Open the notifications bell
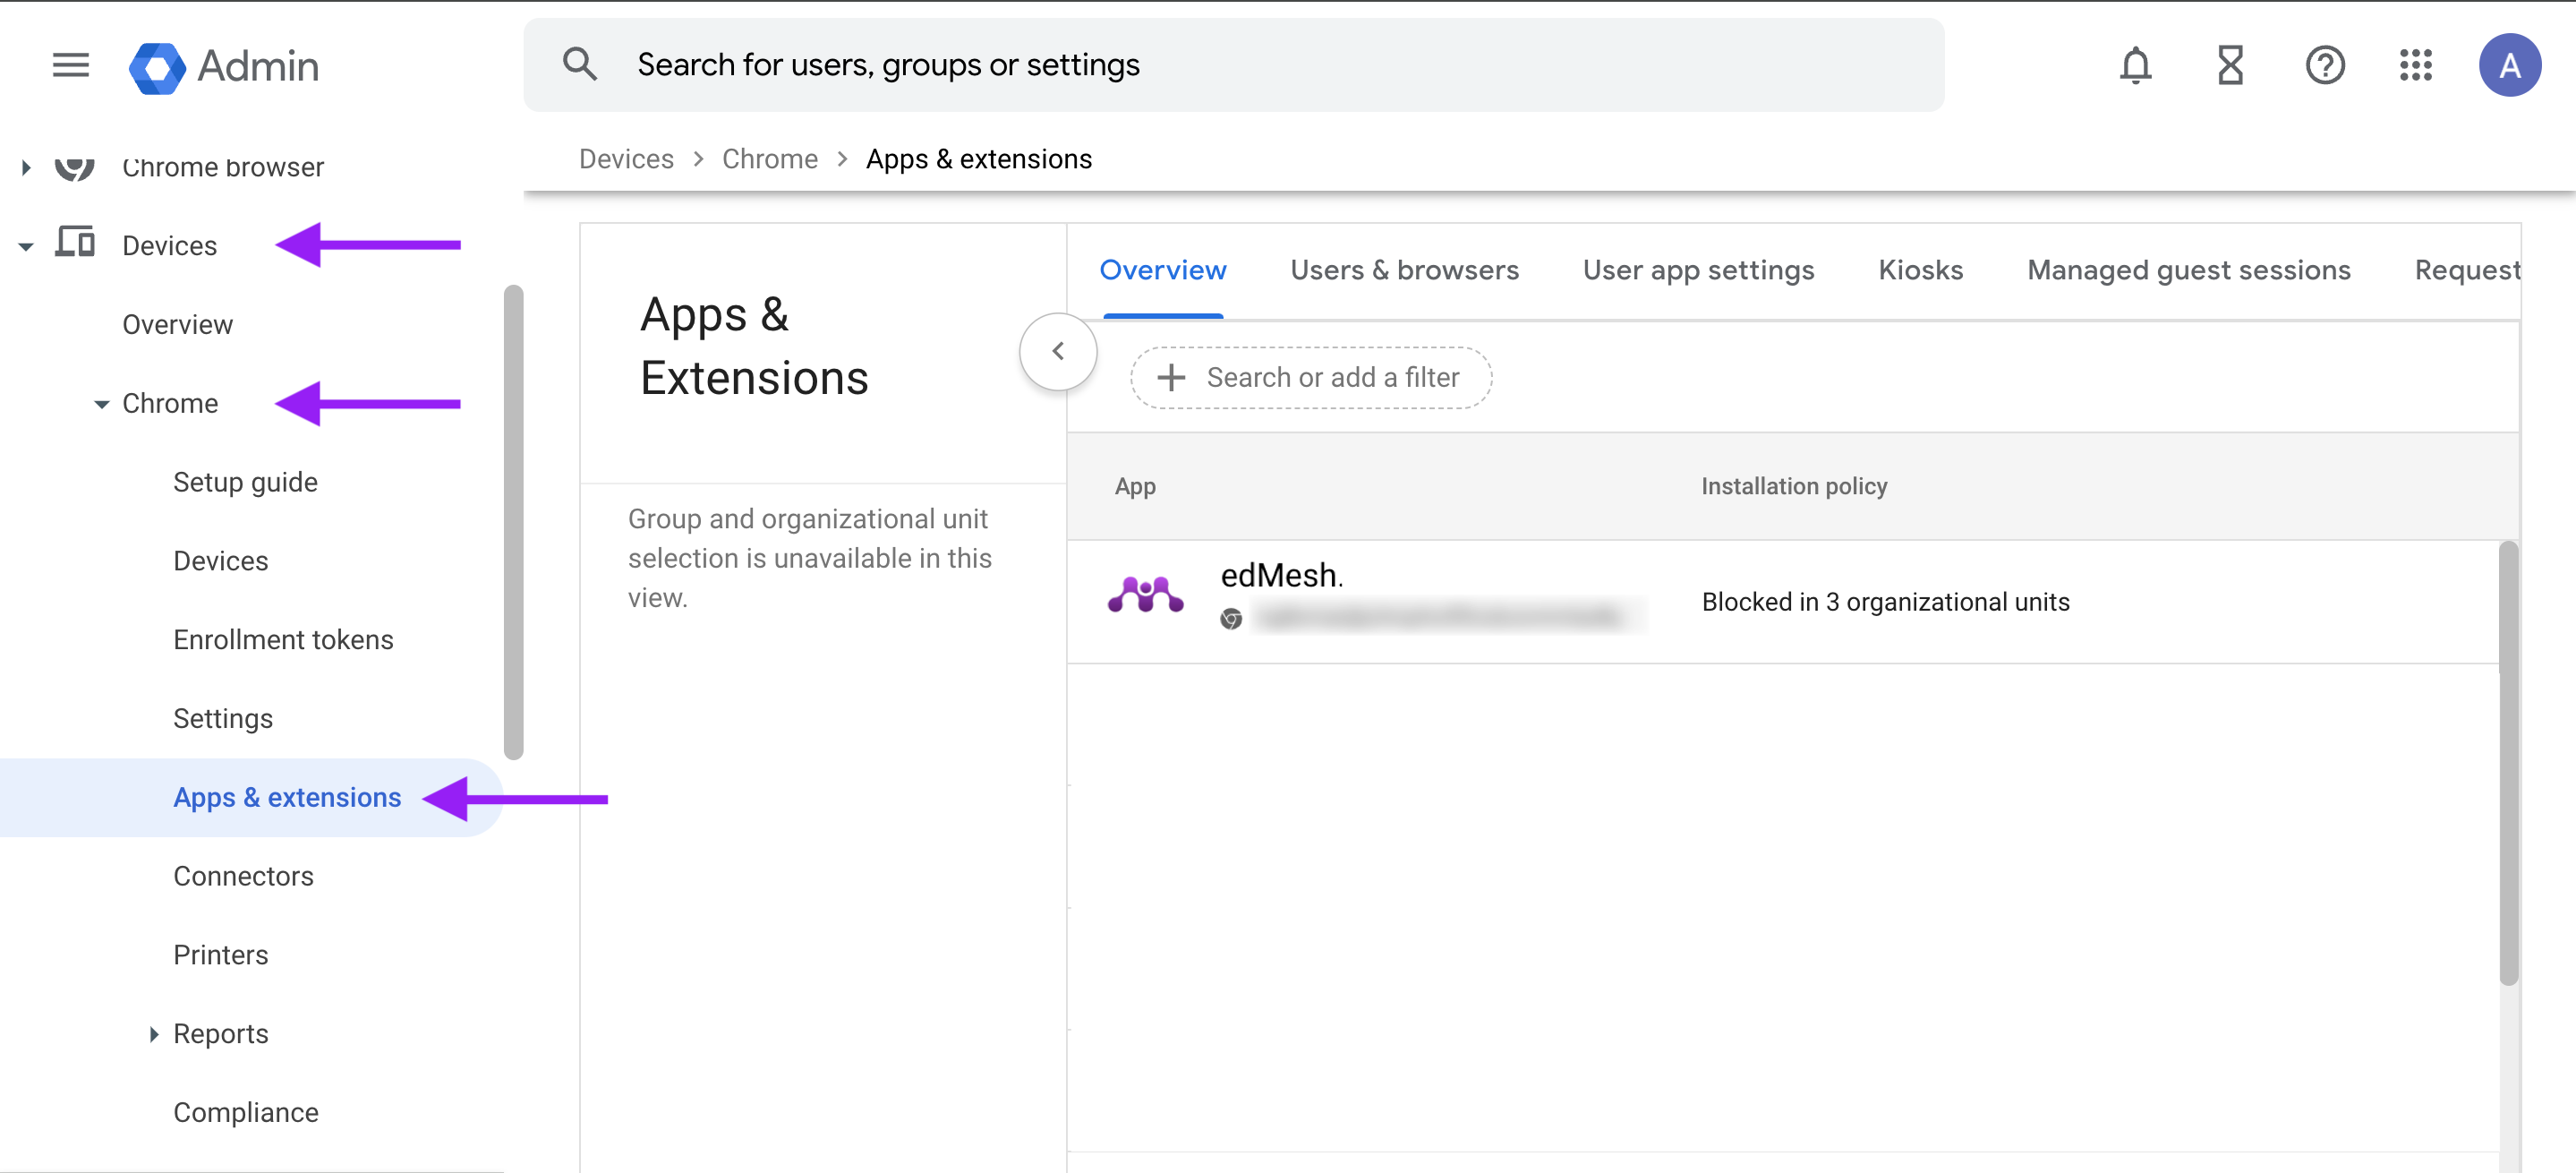This screenshot has height=1173, width=2576. (2135, 66)
